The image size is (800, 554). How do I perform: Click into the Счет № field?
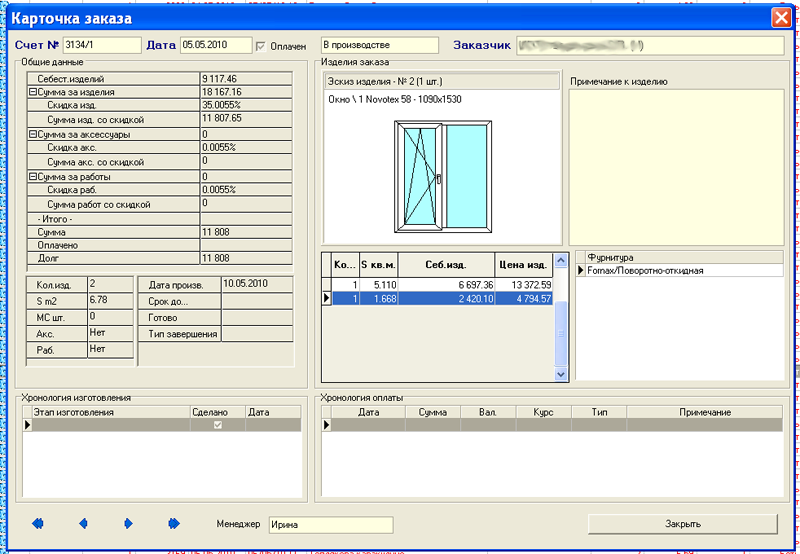(x=101, y=45)
